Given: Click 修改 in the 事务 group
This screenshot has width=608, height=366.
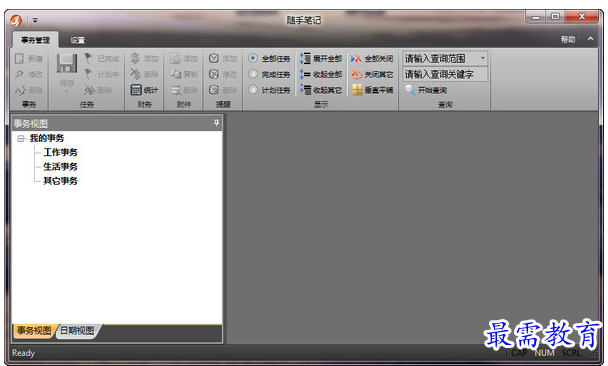Looking at the screenshot, I should point(29,74).
